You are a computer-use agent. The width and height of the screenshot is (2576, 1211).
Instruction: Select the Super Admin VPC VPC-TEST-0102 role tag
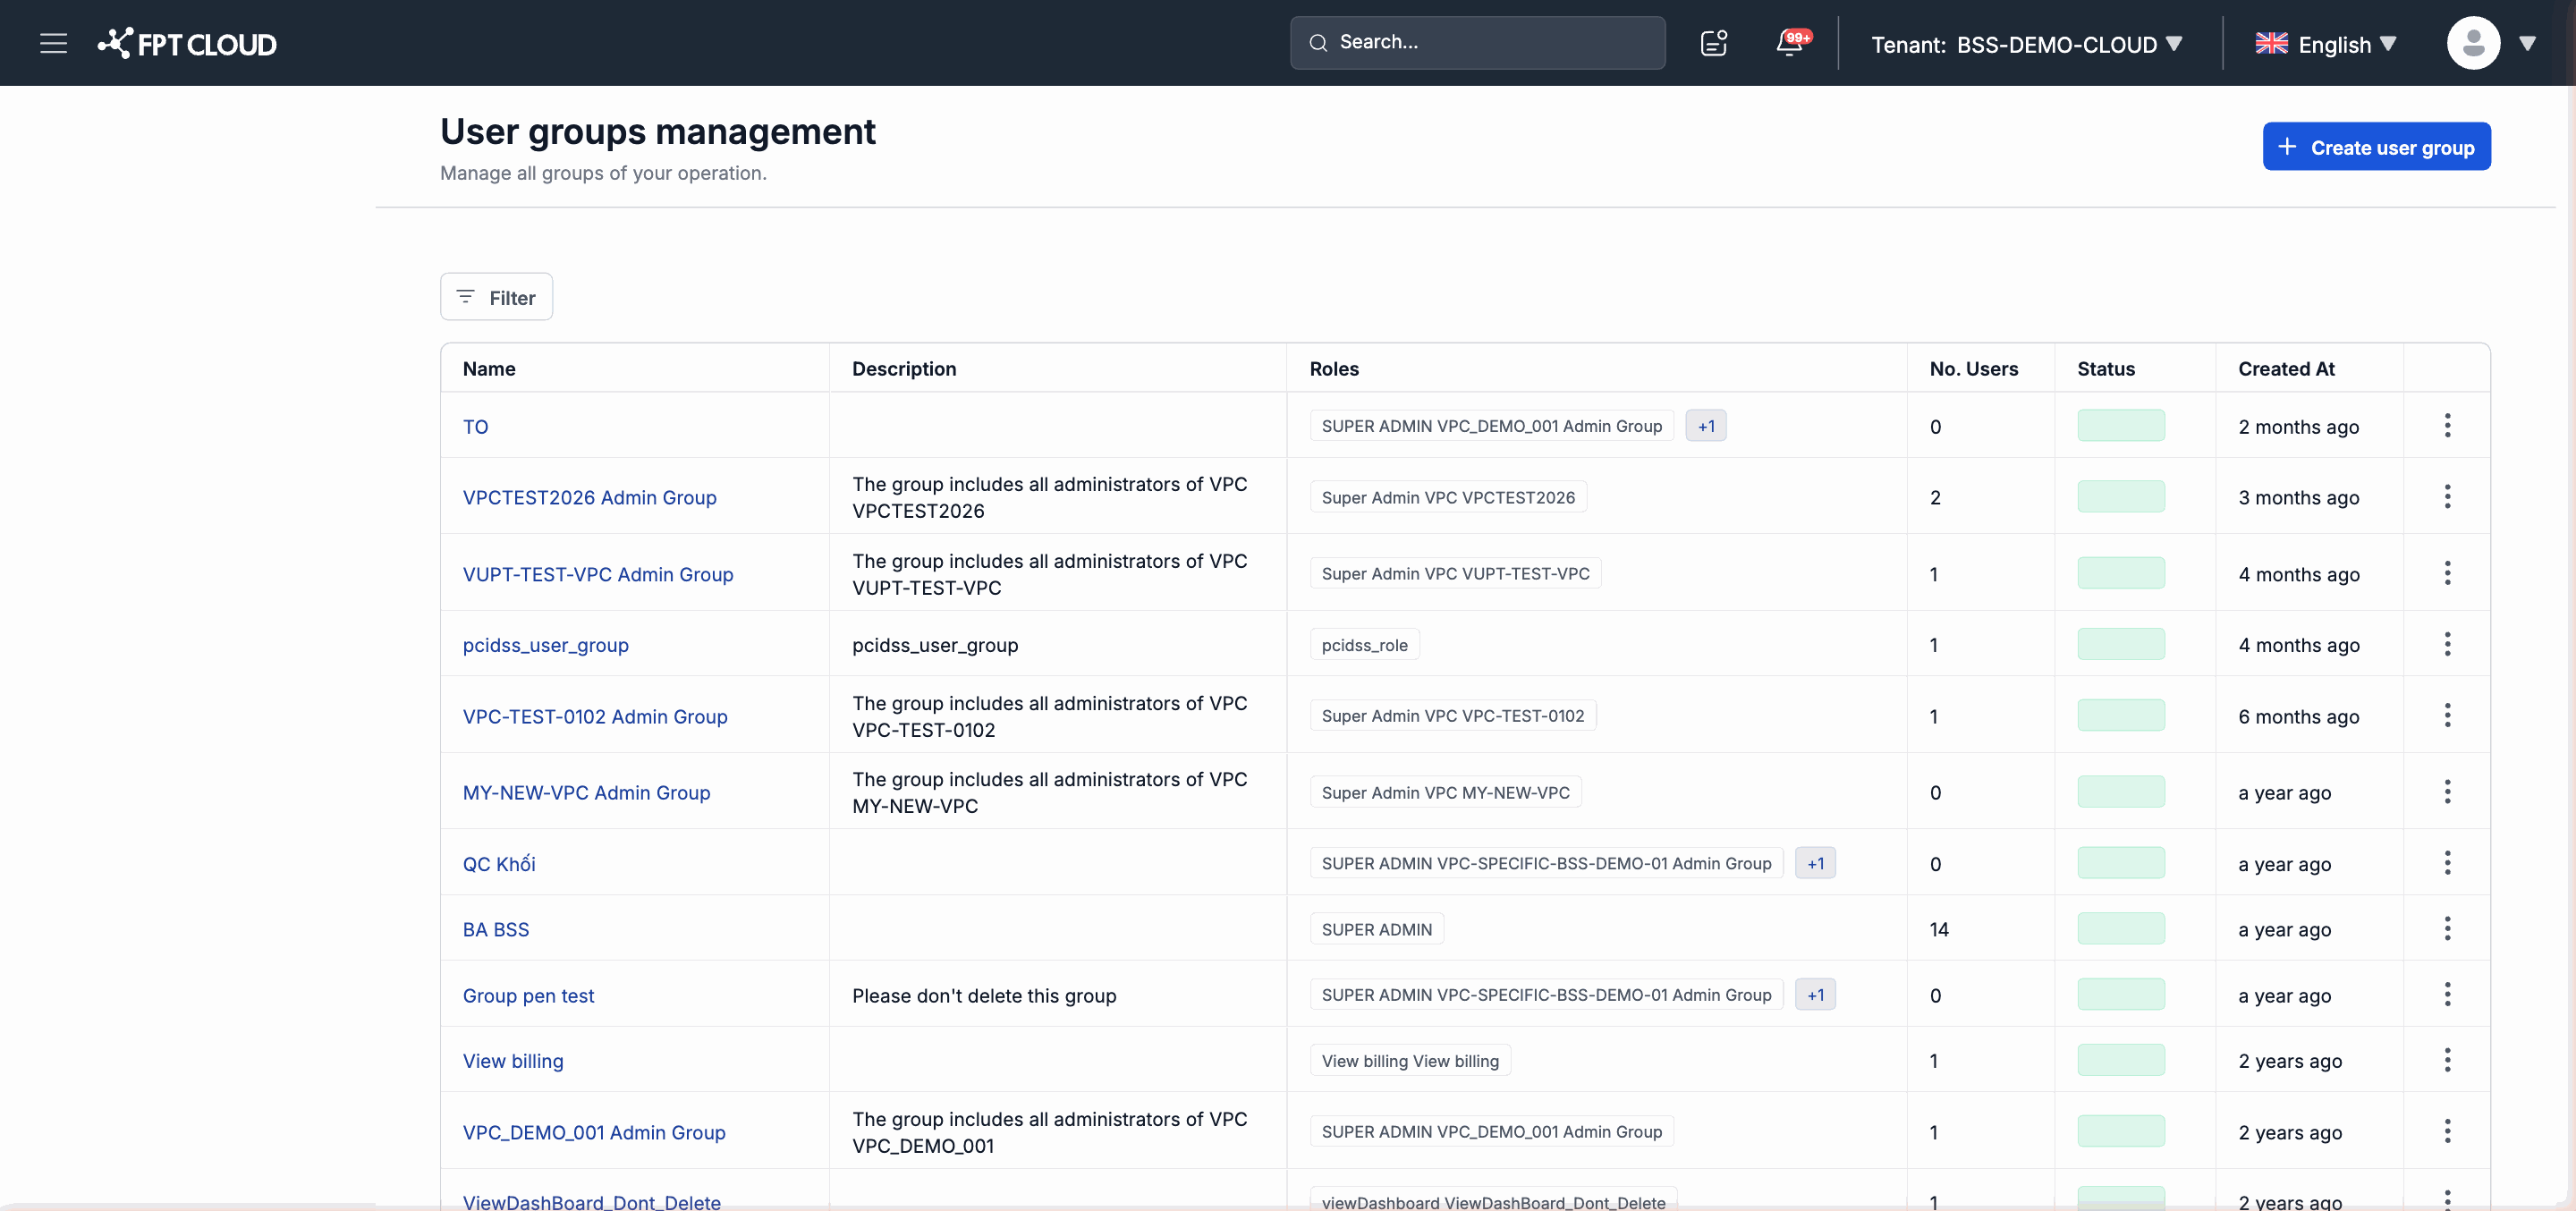[x=1452, y=716]
